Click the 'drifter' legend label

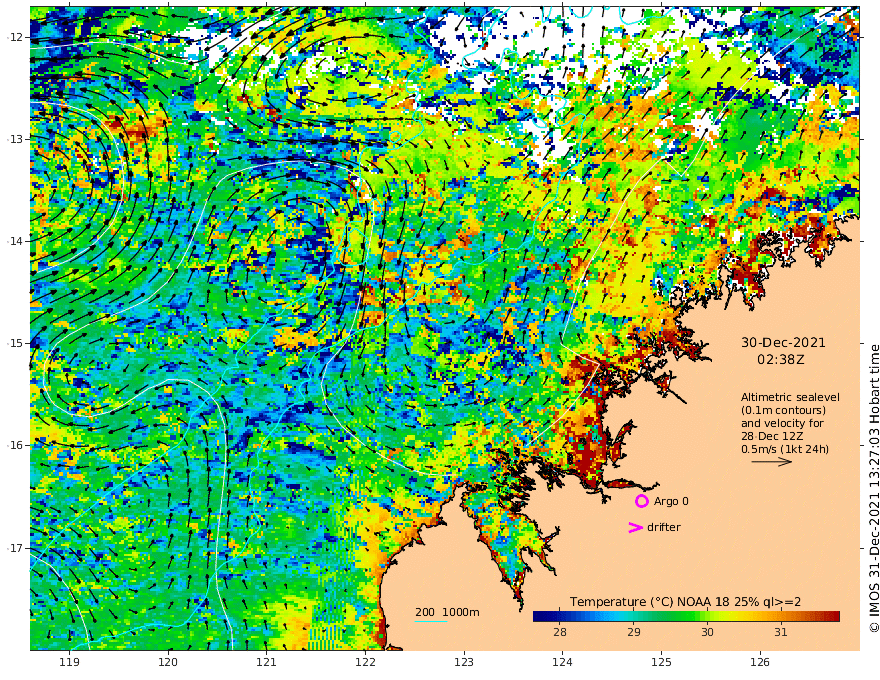coord(663,527)
